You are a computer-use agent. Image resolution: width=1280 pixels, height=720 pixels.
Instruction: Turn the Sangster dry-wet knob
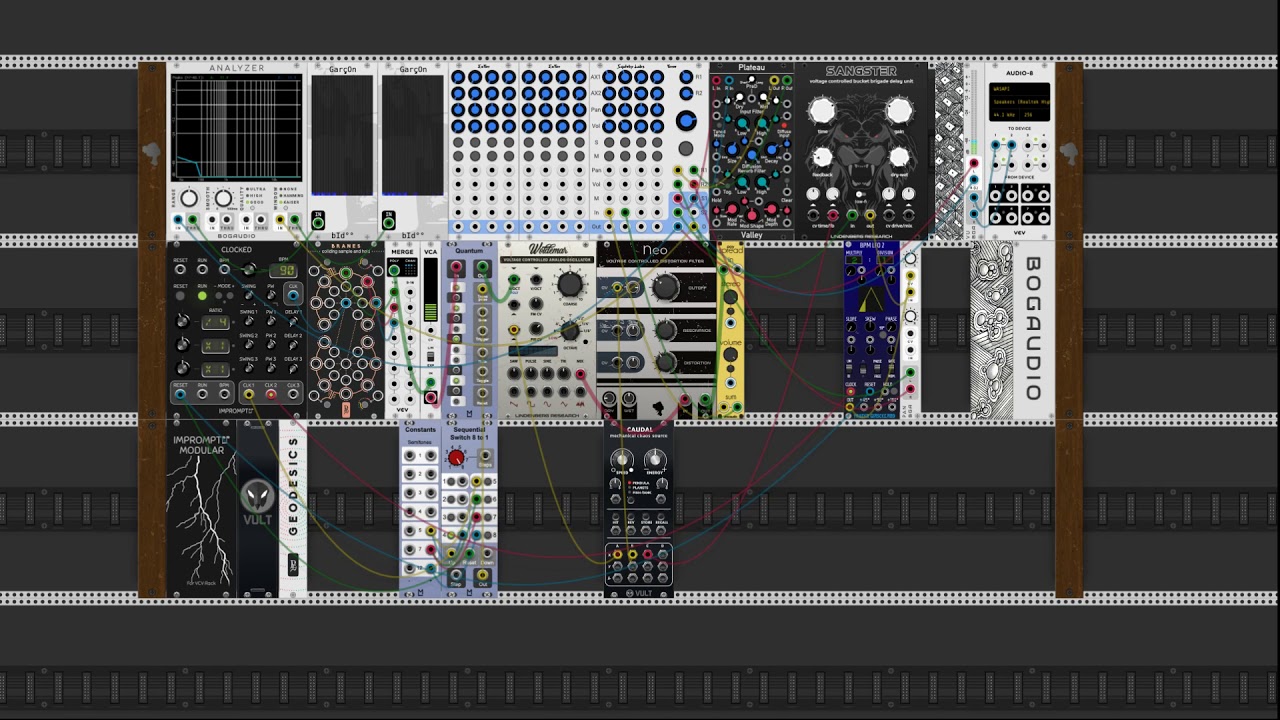point(899,157)
